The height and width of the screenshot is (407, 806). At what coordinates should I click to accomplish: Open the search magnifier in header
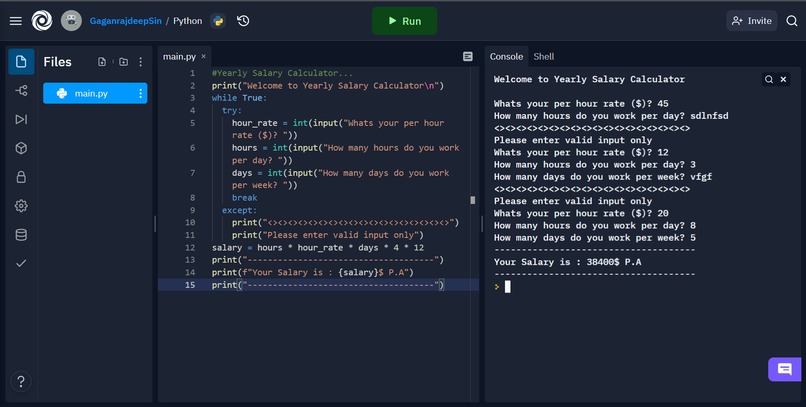tap(792, 21)
